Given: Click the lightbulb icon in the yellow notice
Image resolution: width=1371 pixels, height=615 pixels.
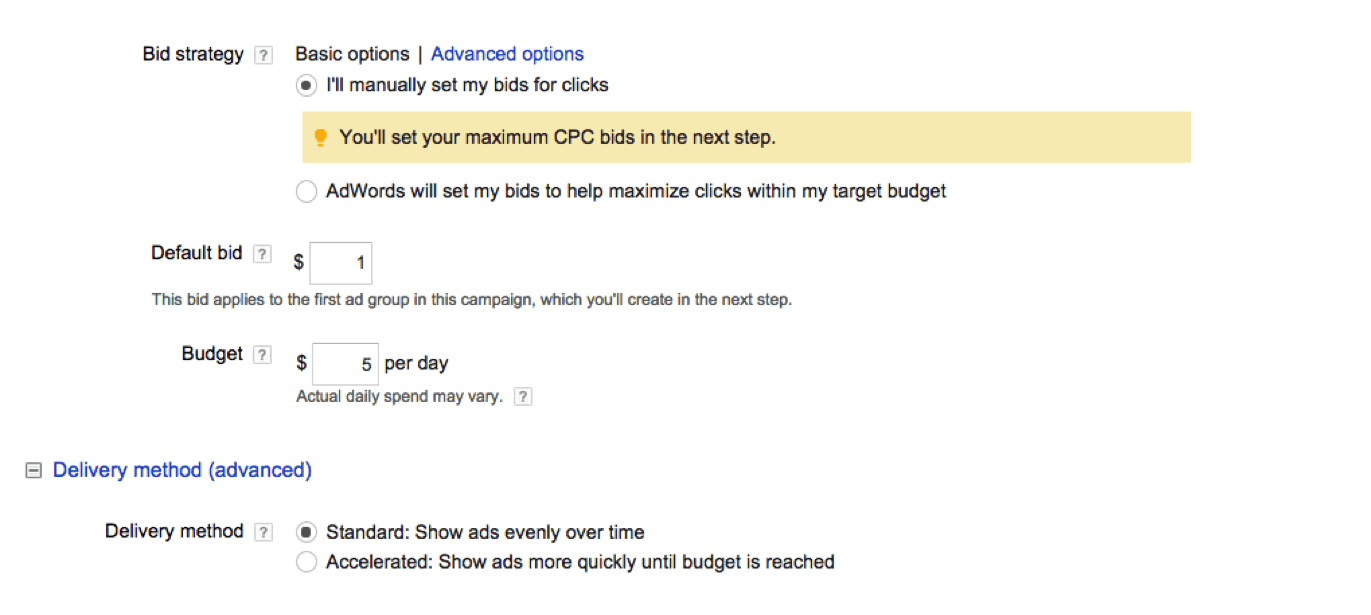Looking at the screenshot, I should pos(320,137).
